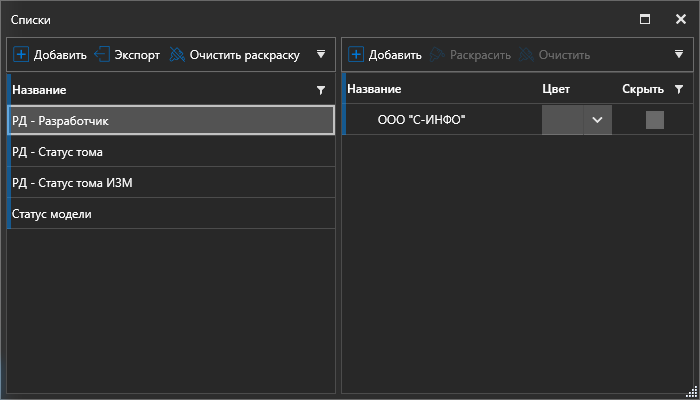Open left toolbar overflow arrow
This screenshot has height=400, width=700.
pos(321,55)
